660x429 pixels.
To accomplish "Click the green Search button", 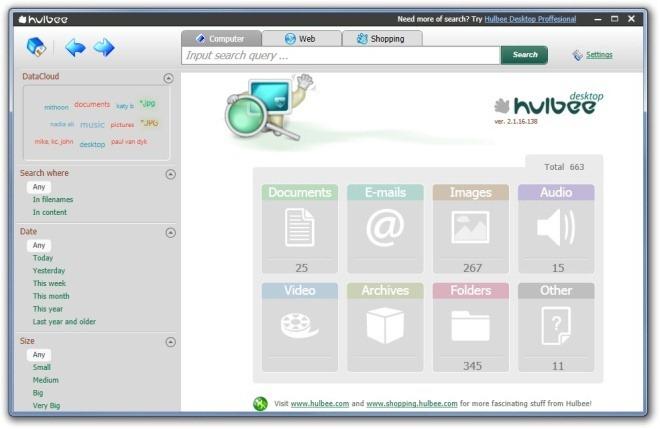I will point(524,55).
